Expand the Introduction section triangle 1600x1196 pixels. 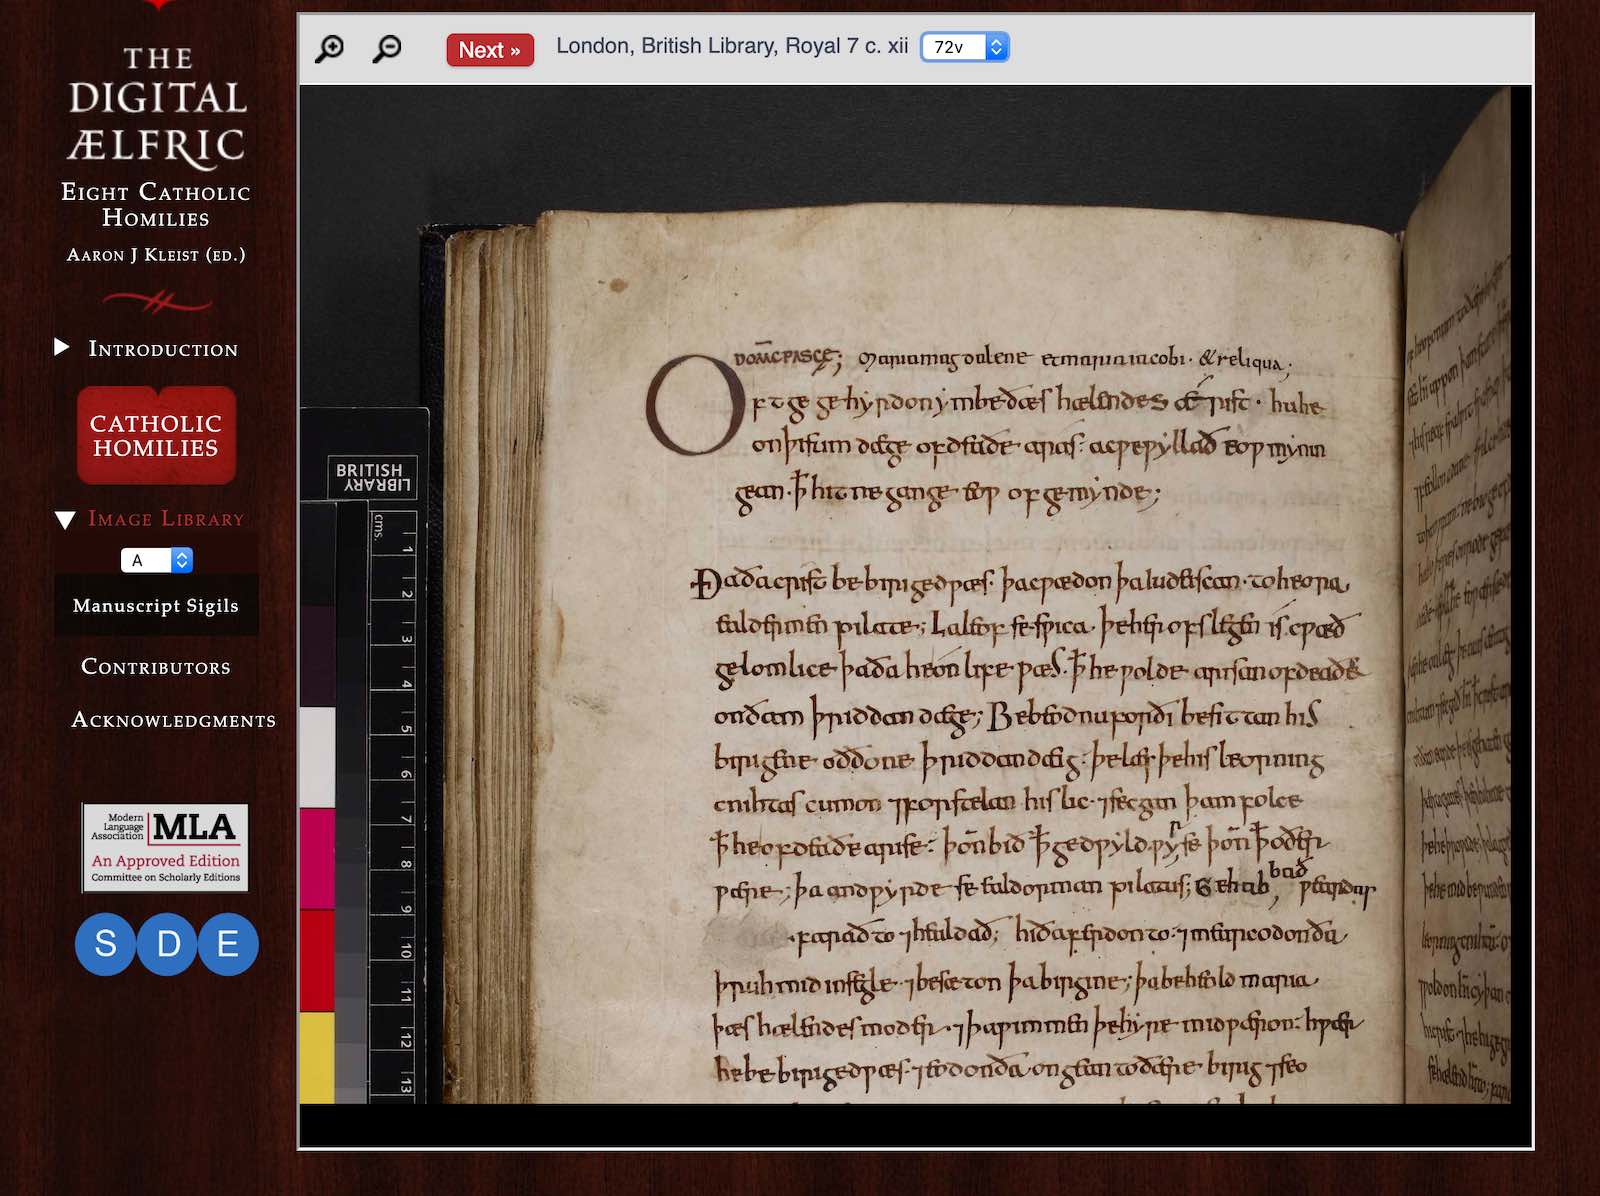[62, 347]
